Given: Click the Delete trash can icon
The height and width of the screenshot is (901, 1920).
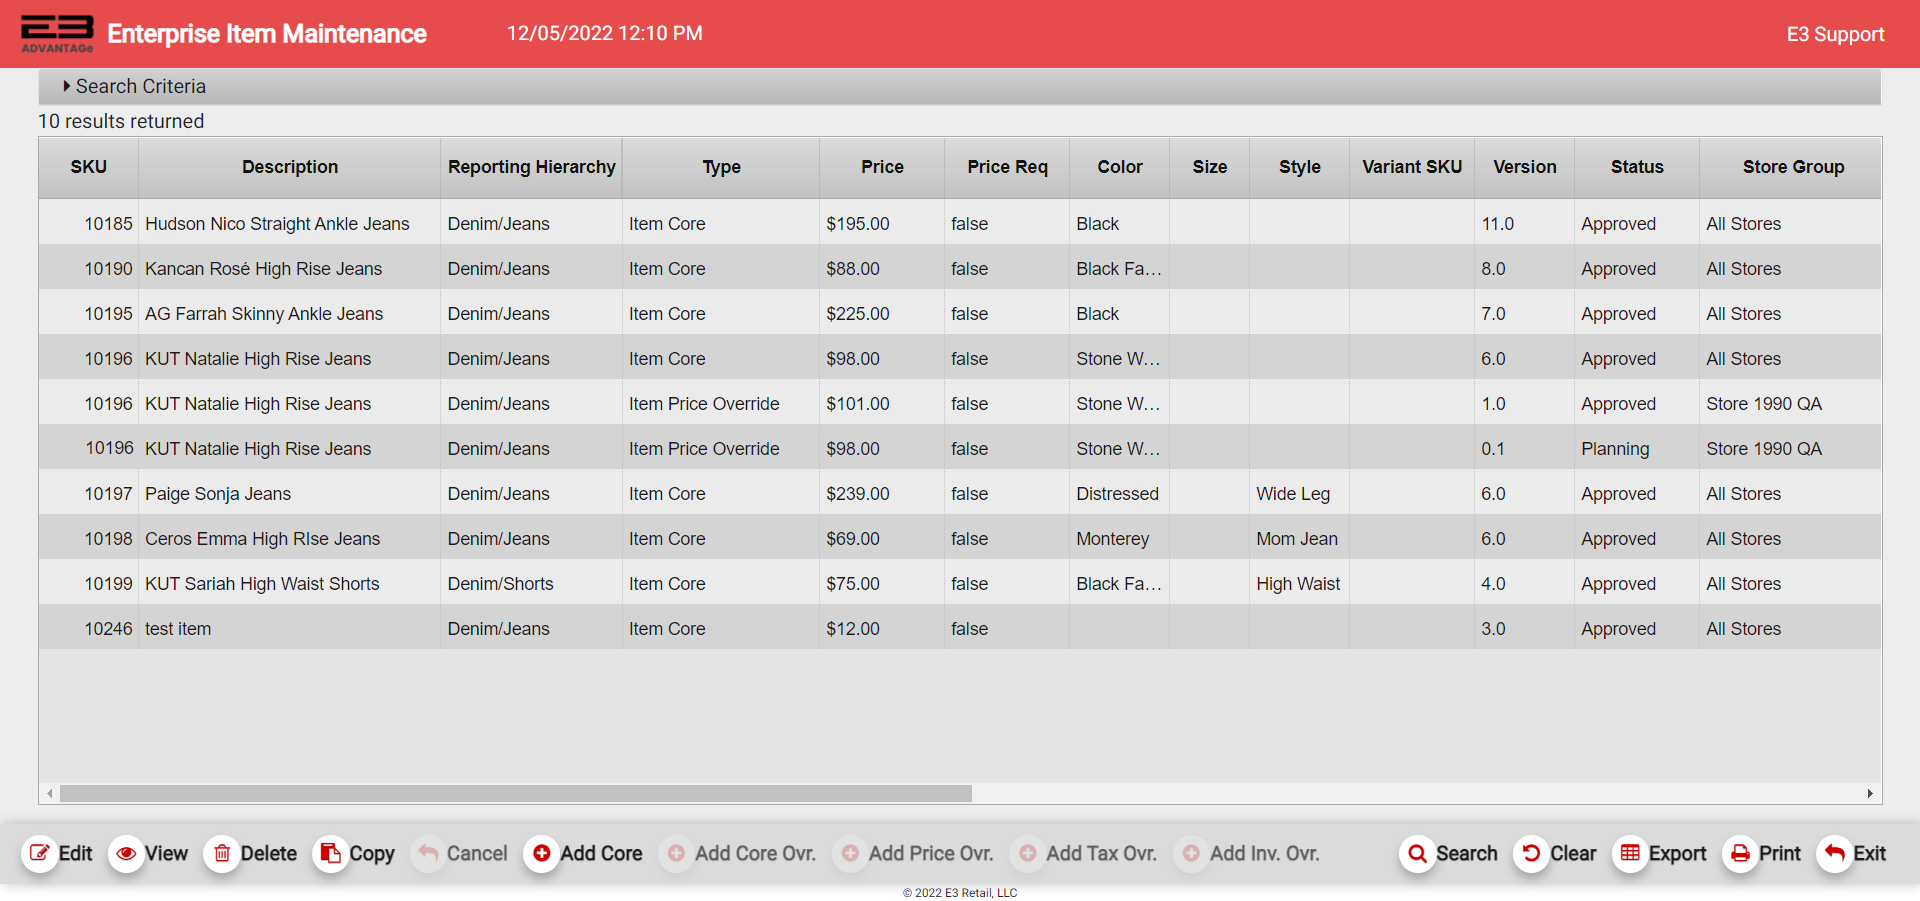Looking at the screenshot, I should pos(222,853).
